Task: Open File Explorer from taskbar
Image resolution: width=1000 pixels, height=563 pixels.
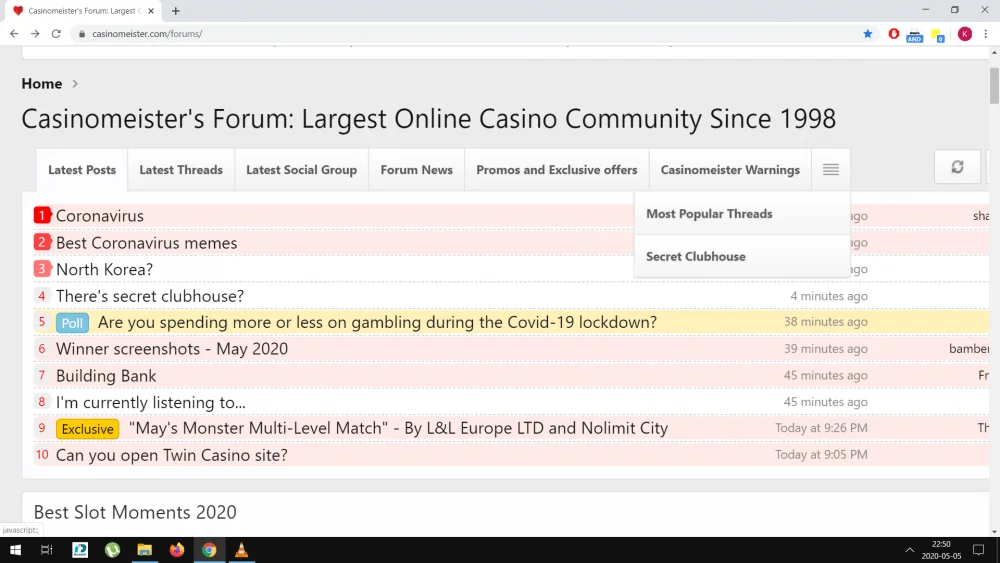Action: [x=145, y=550]
